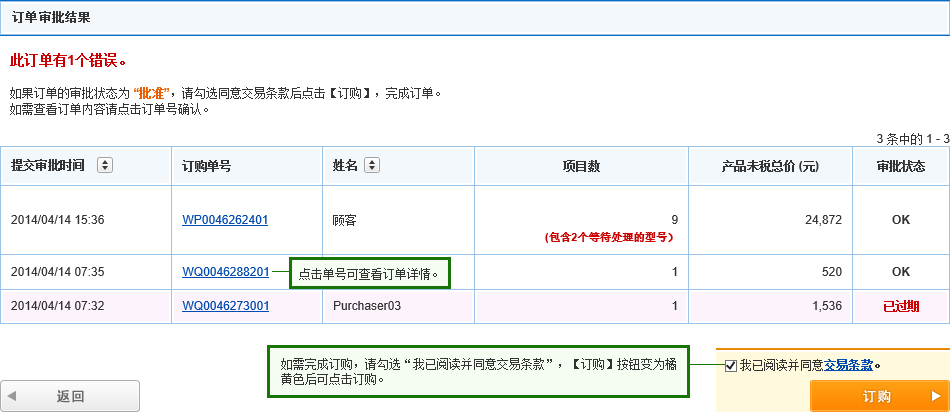
Task: Click the date 2014/04/14 15:36
Action: (58, 220)
